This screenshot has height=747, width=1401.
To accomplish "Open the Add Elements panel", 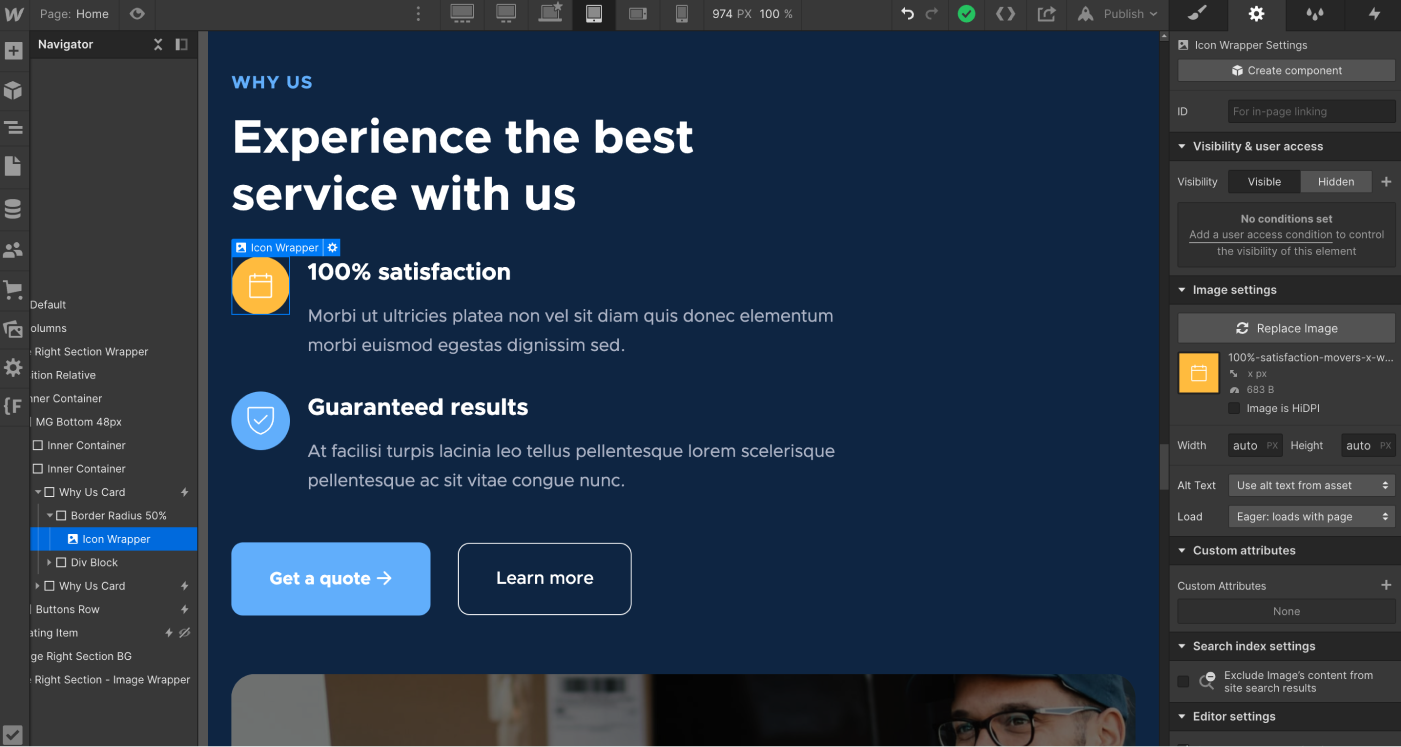I will (13, 51).
